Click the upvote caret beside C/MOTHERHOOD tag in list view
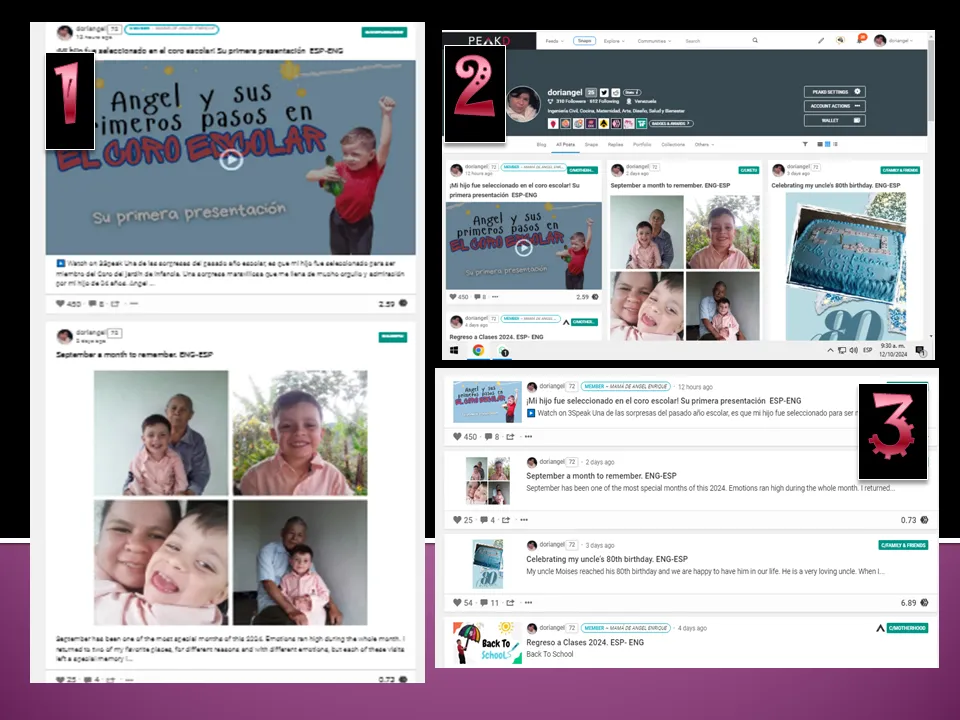960x720 pixels. [880, 628]
